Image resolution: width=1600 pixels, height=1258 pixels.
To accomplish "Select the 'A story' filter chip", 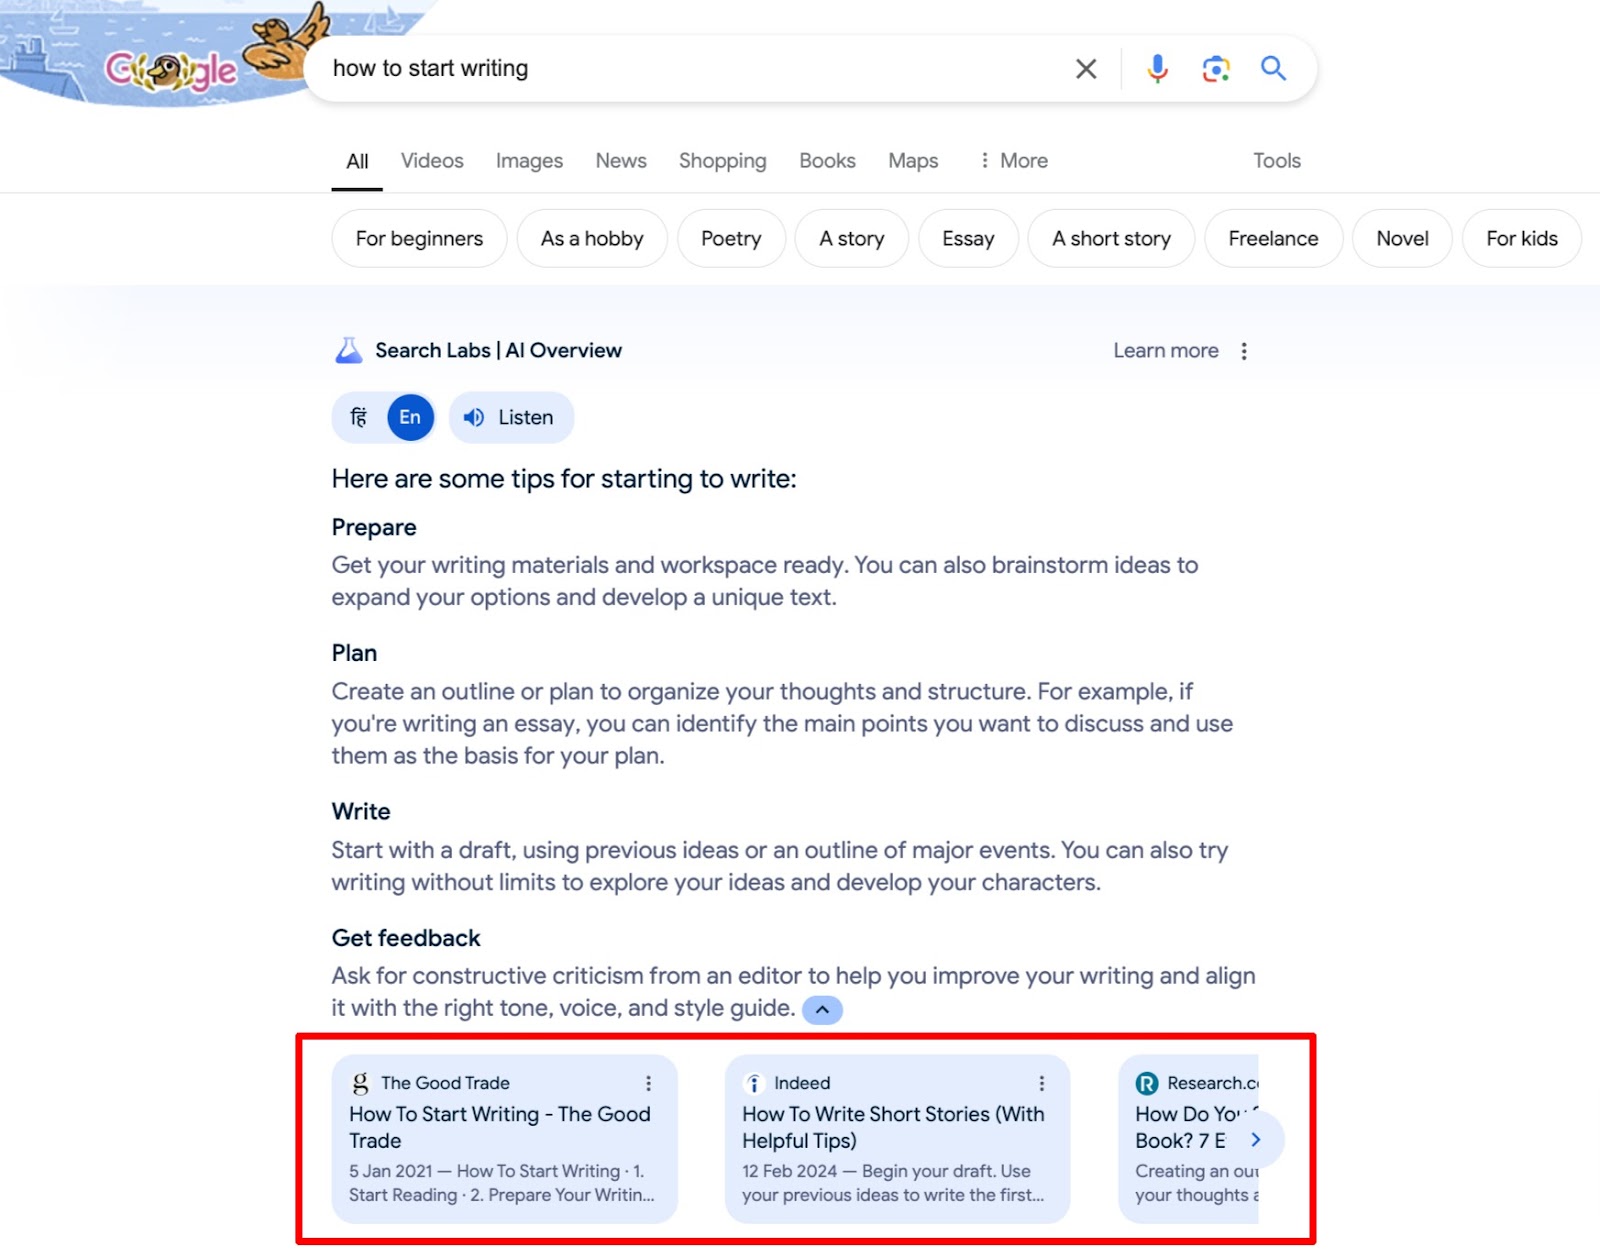I will [851, 239].
